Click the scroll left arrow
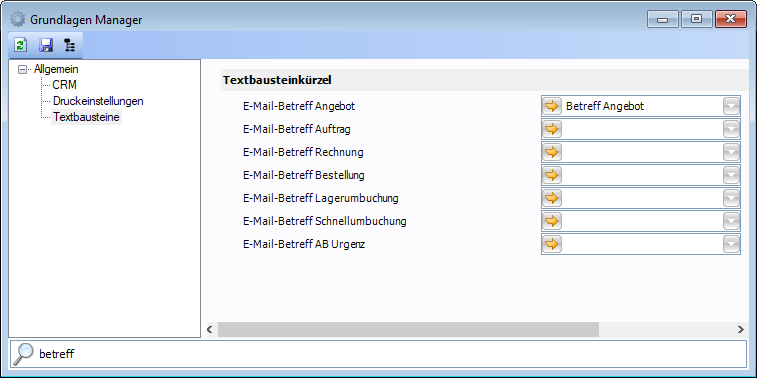 point(210,329)
